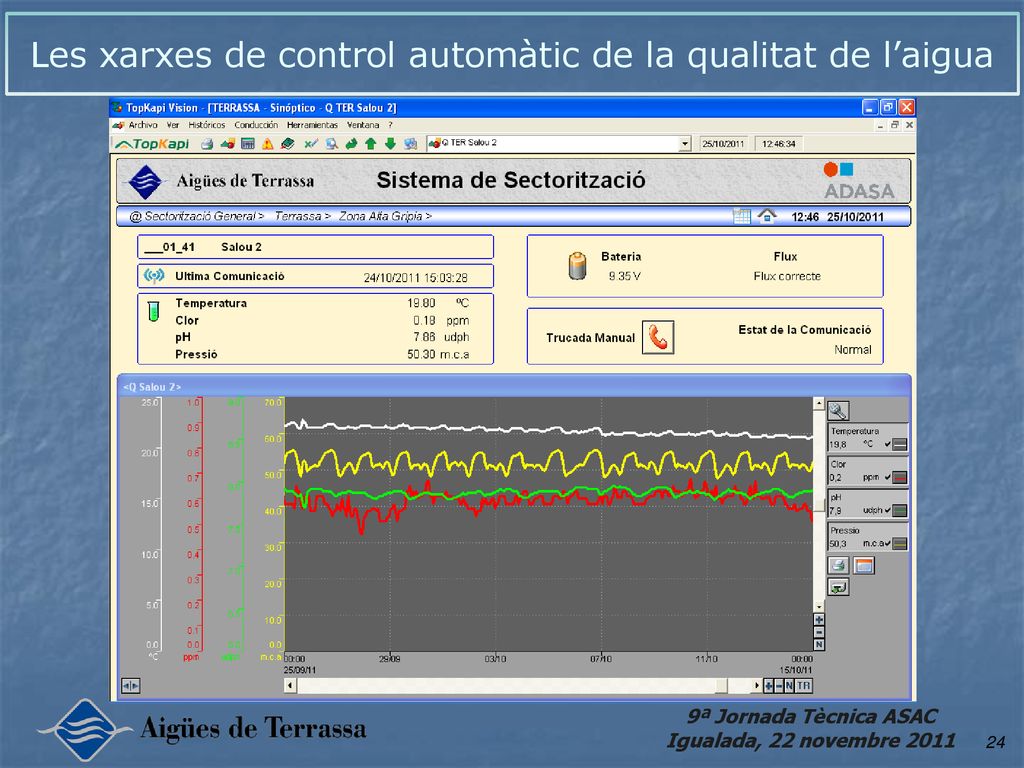Click the Temperatura white line color swatch

[x=899, y=445]
